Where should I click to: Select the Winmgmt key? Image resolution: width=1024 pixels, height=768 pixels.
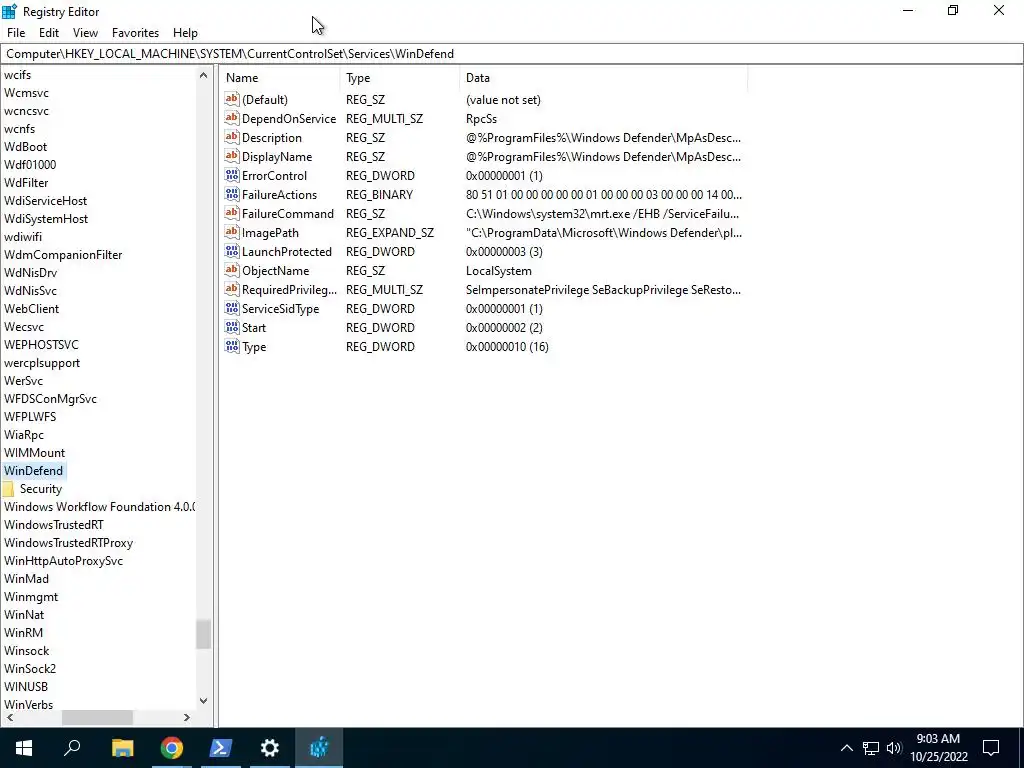(31, 597)
